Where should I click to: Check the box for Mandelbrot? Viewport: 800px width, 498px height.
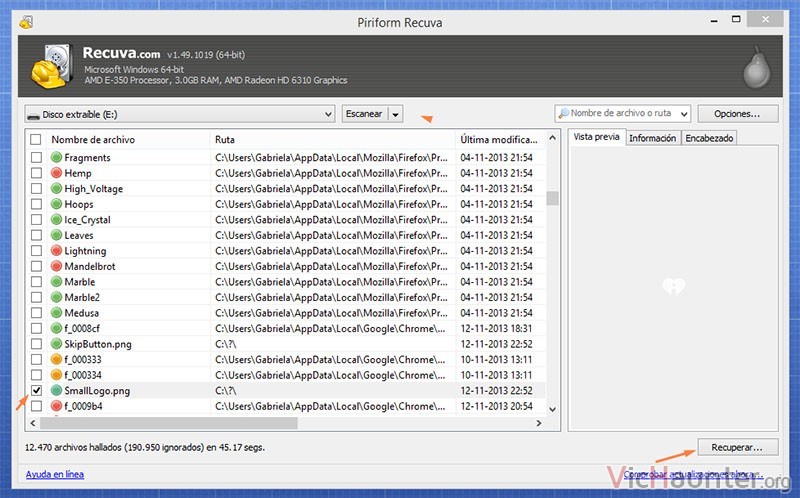click(x=36, y=266)
